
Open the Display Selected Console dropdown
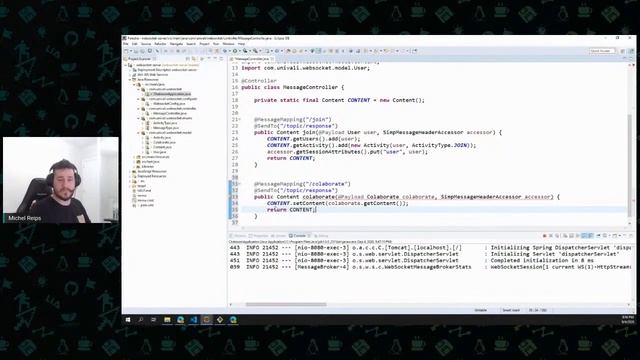(x=609, y=236)
